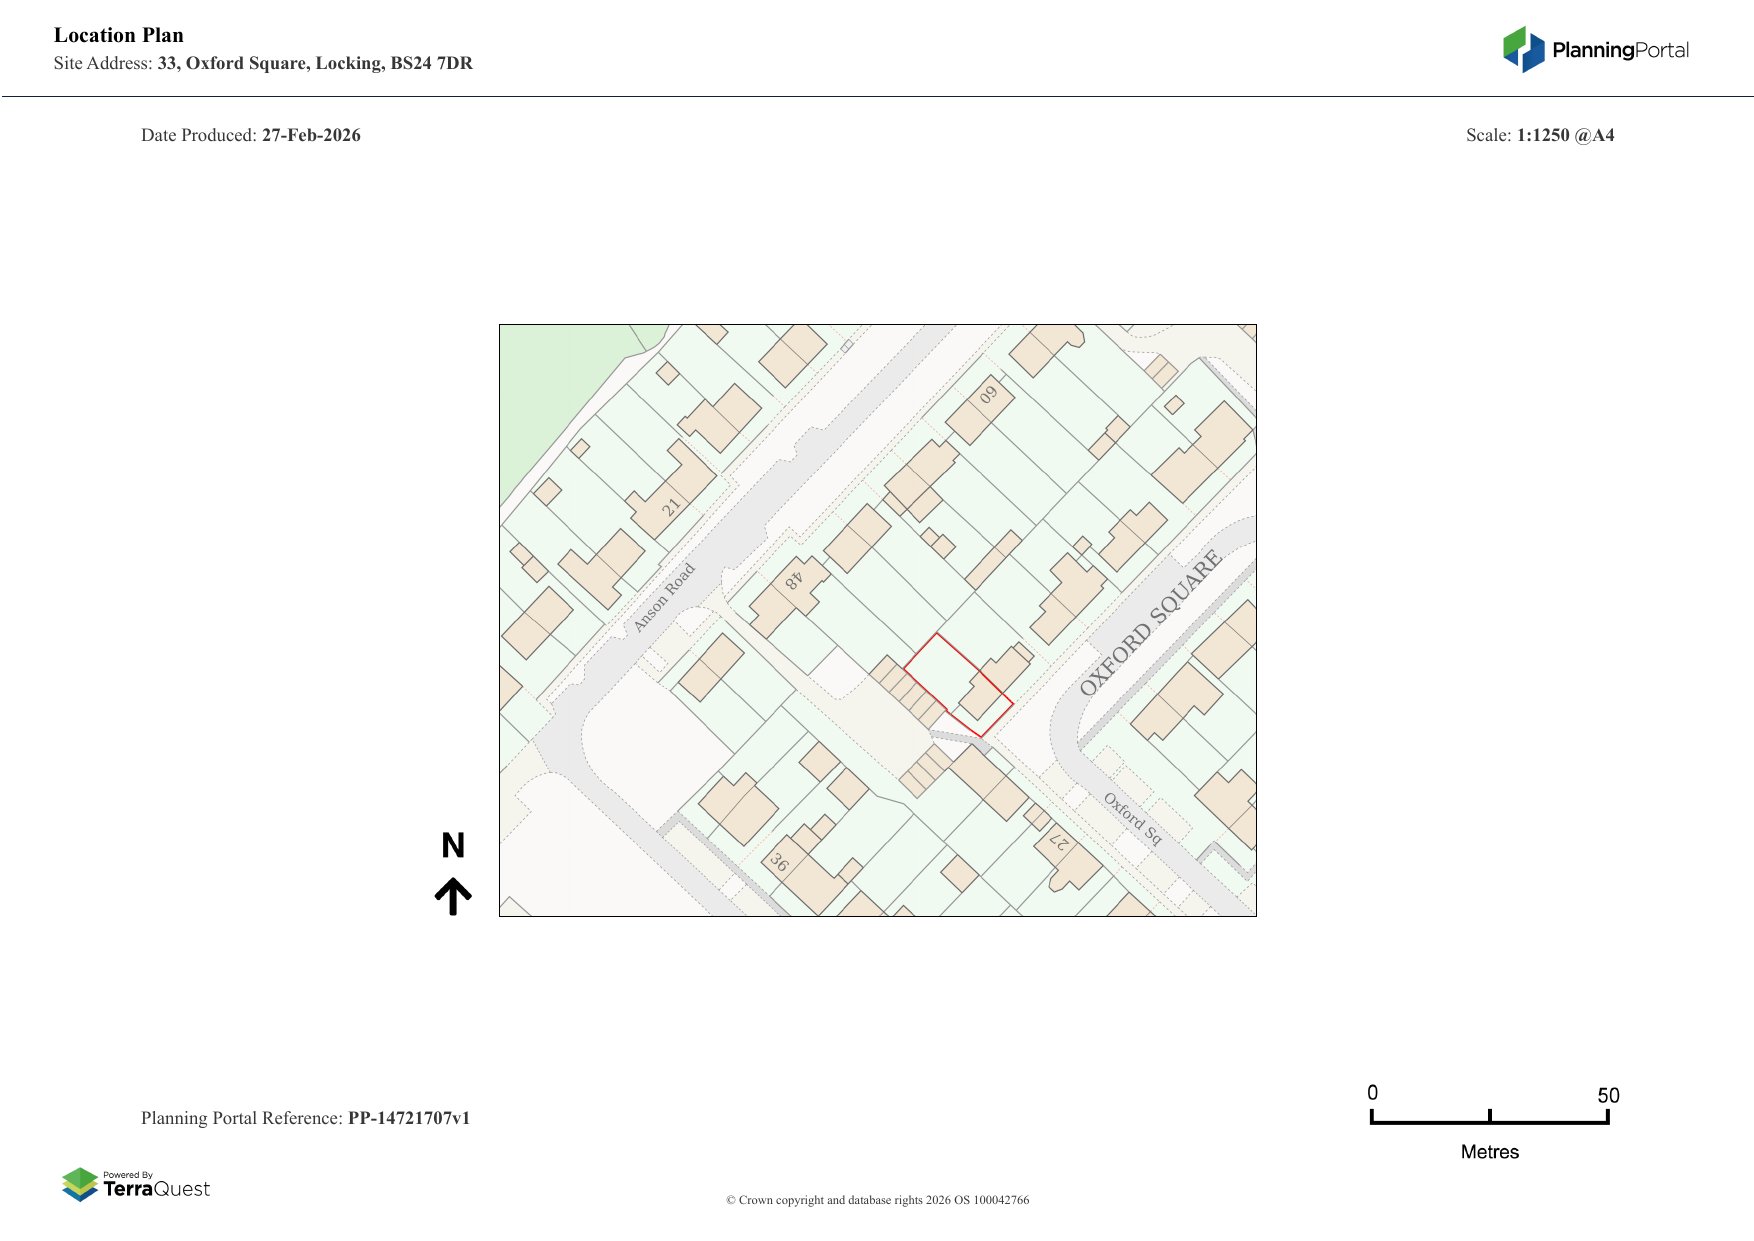Select the building numbered 27
Viewport: 1754px width, 1241px height.
pos(1059,843)
